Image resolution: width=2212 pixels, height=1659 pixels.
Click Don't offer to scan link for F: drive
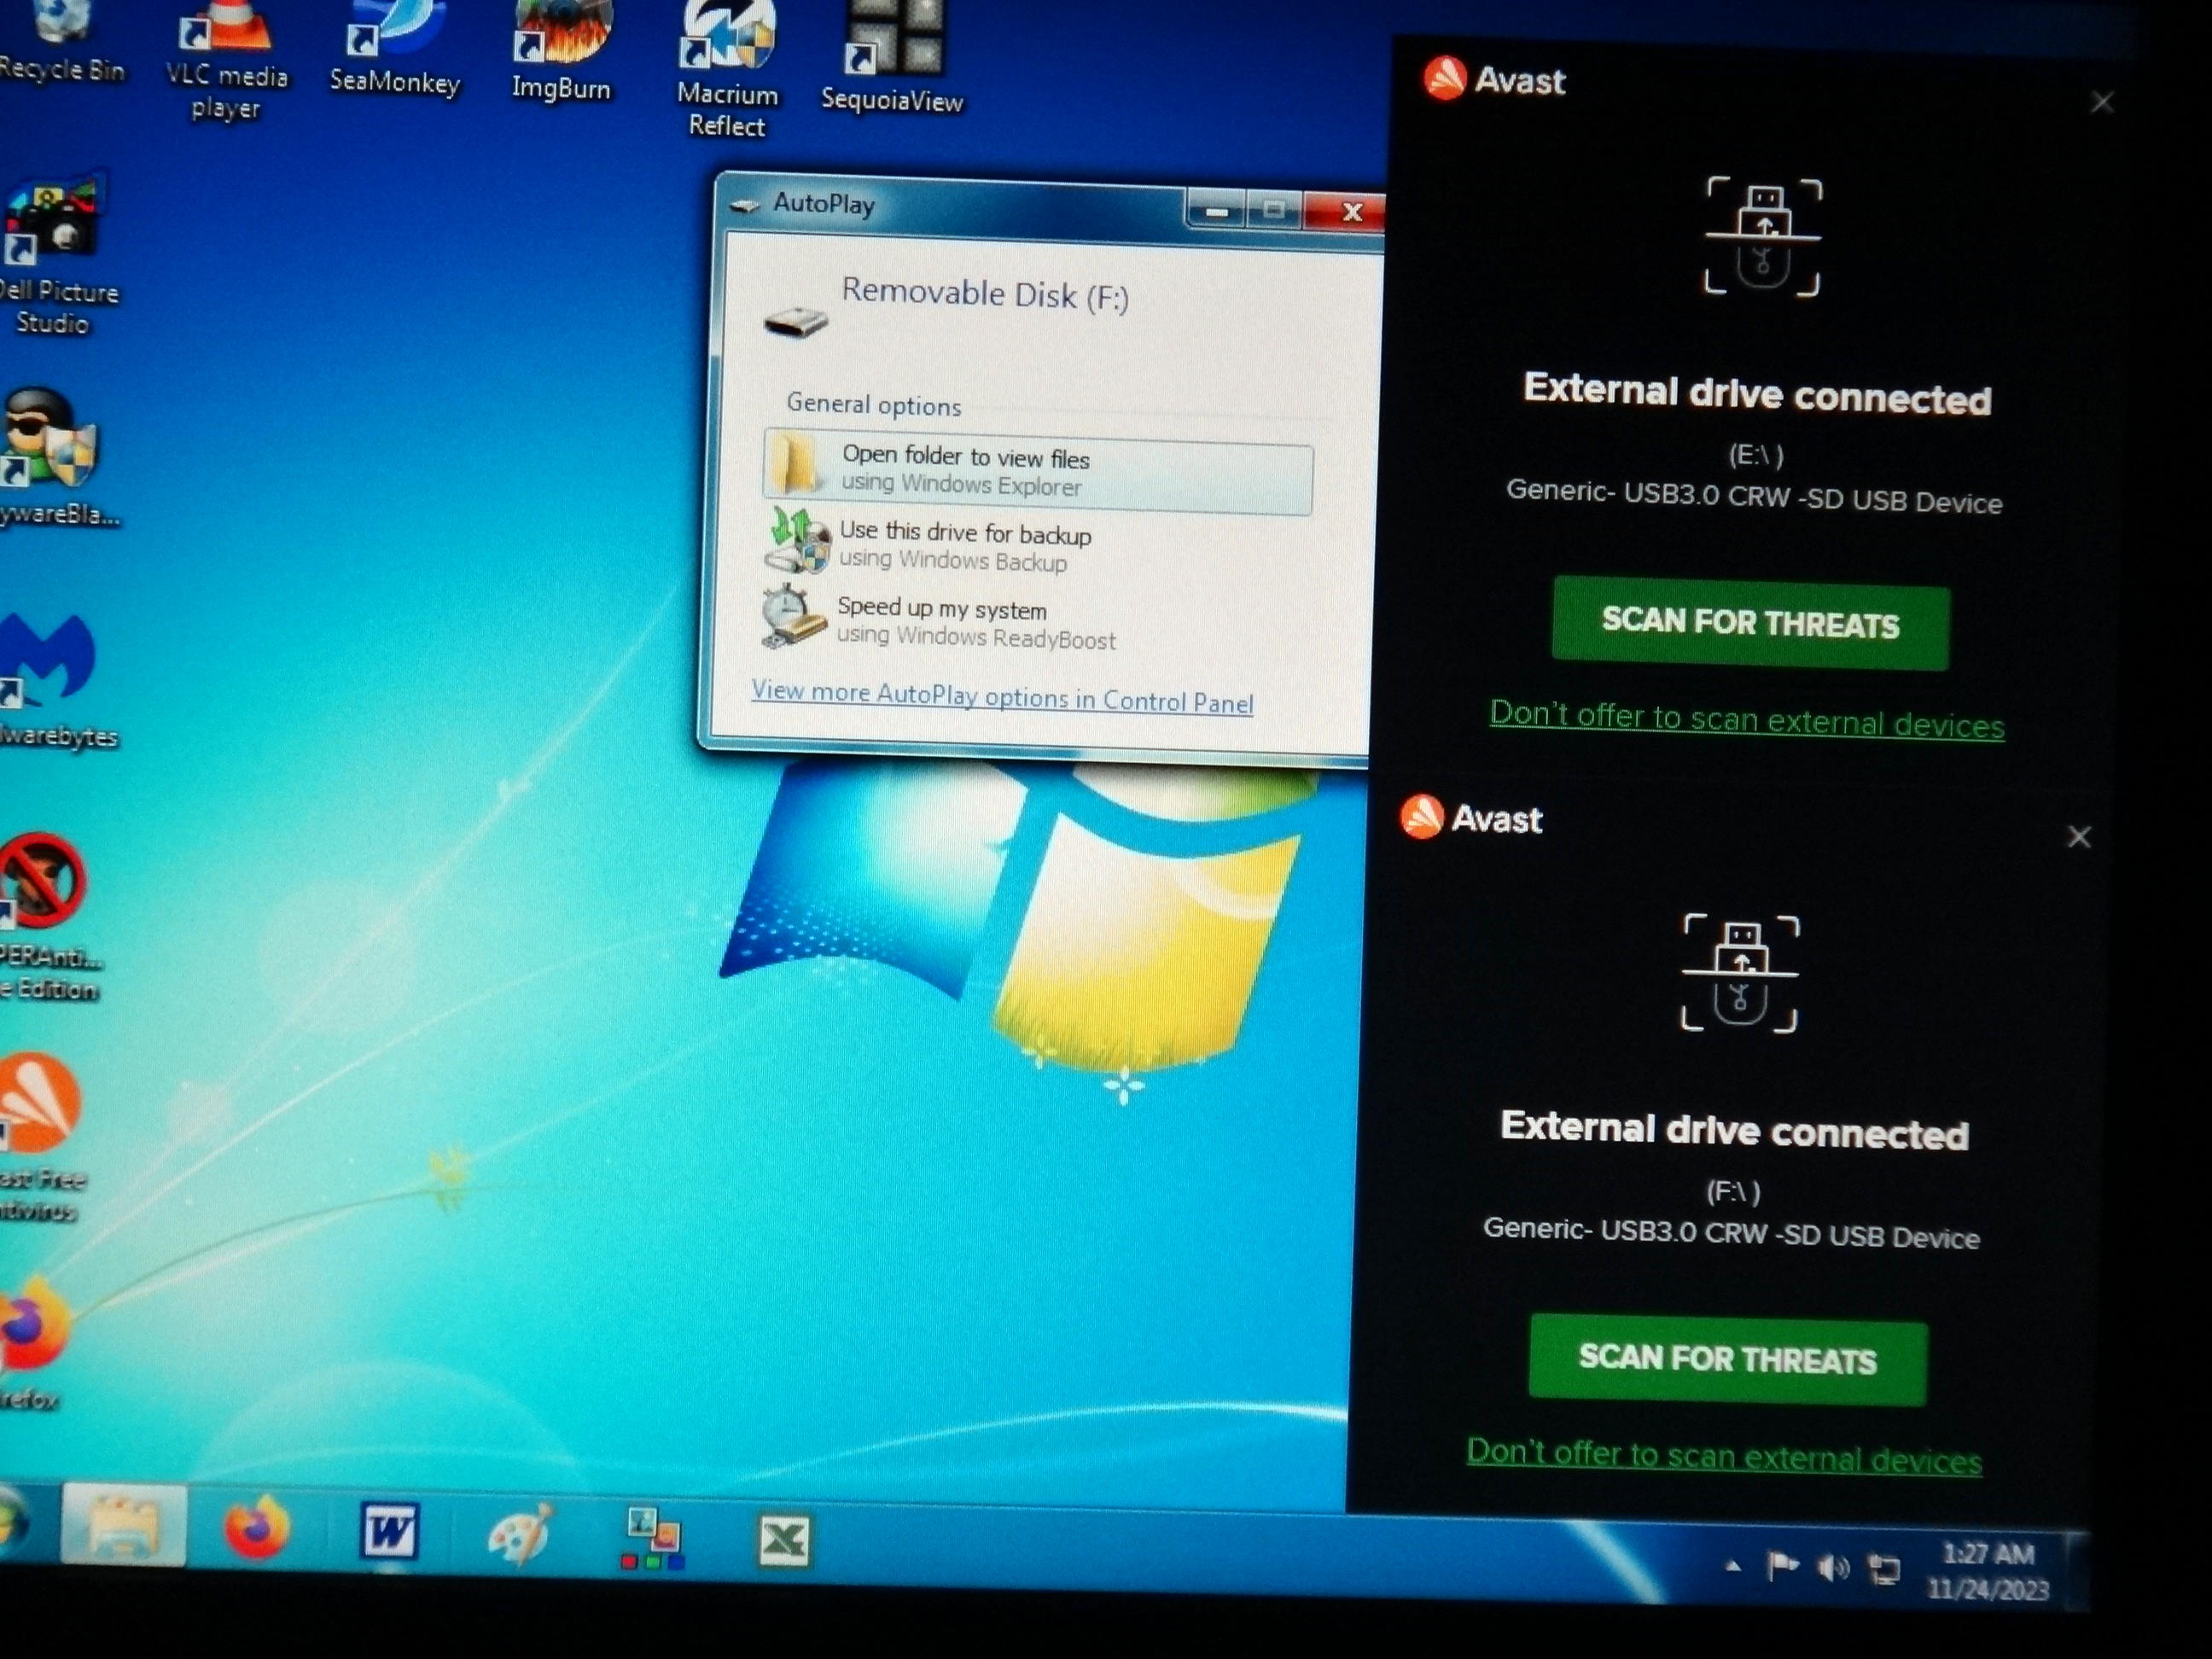1724,1455
